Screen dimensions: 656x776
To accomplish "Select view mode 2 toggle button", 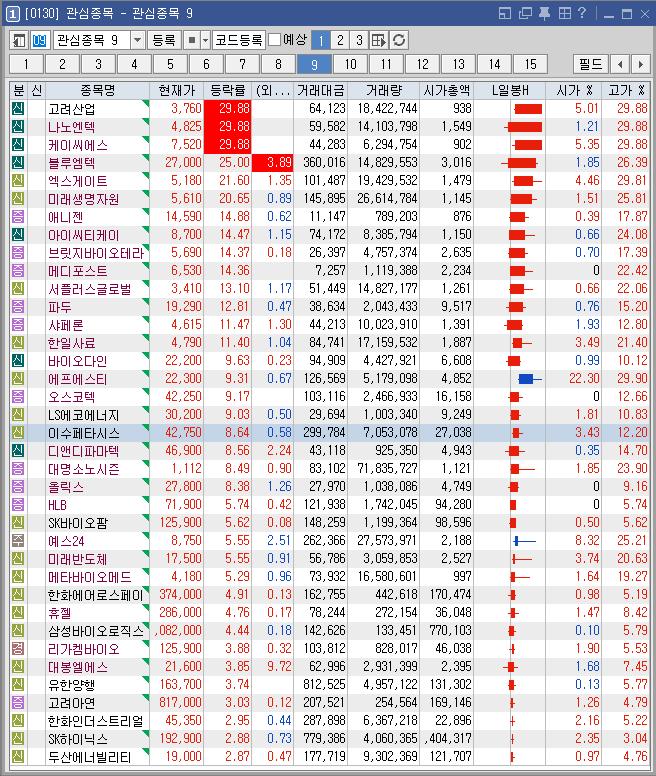I will (340, 40).
